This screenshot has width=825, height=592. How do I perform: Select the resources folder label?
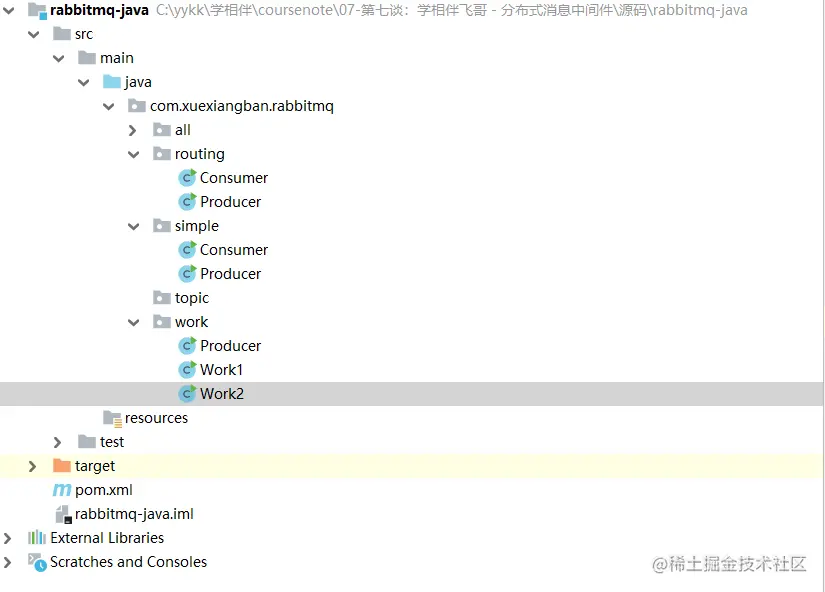click(x=156, y=418)
